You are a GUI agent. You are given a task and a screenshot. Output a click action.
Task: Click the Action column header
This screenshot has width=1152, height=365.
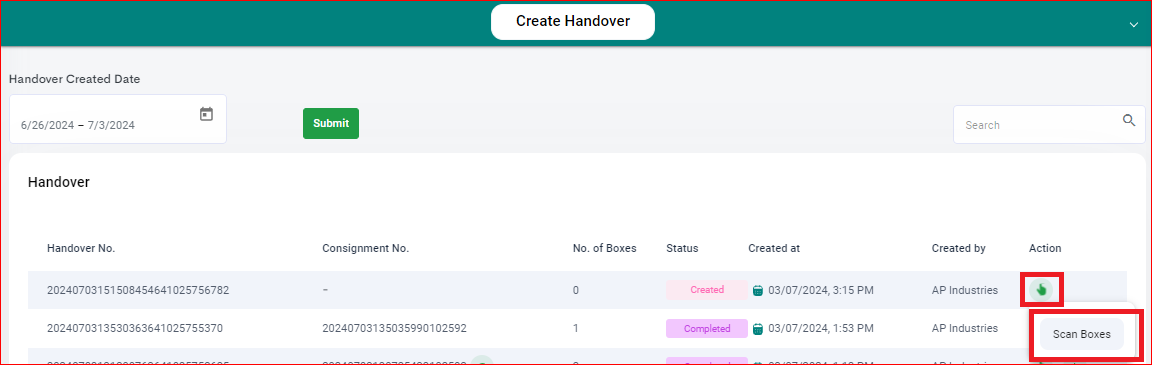[1045, 248]
